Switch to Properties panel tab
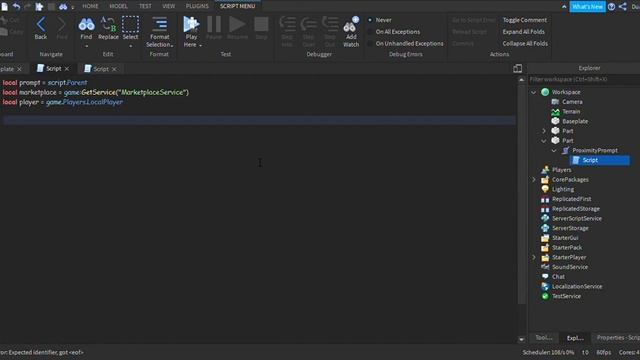The width and height of the screenshot is (640, 360). point(618,338)
